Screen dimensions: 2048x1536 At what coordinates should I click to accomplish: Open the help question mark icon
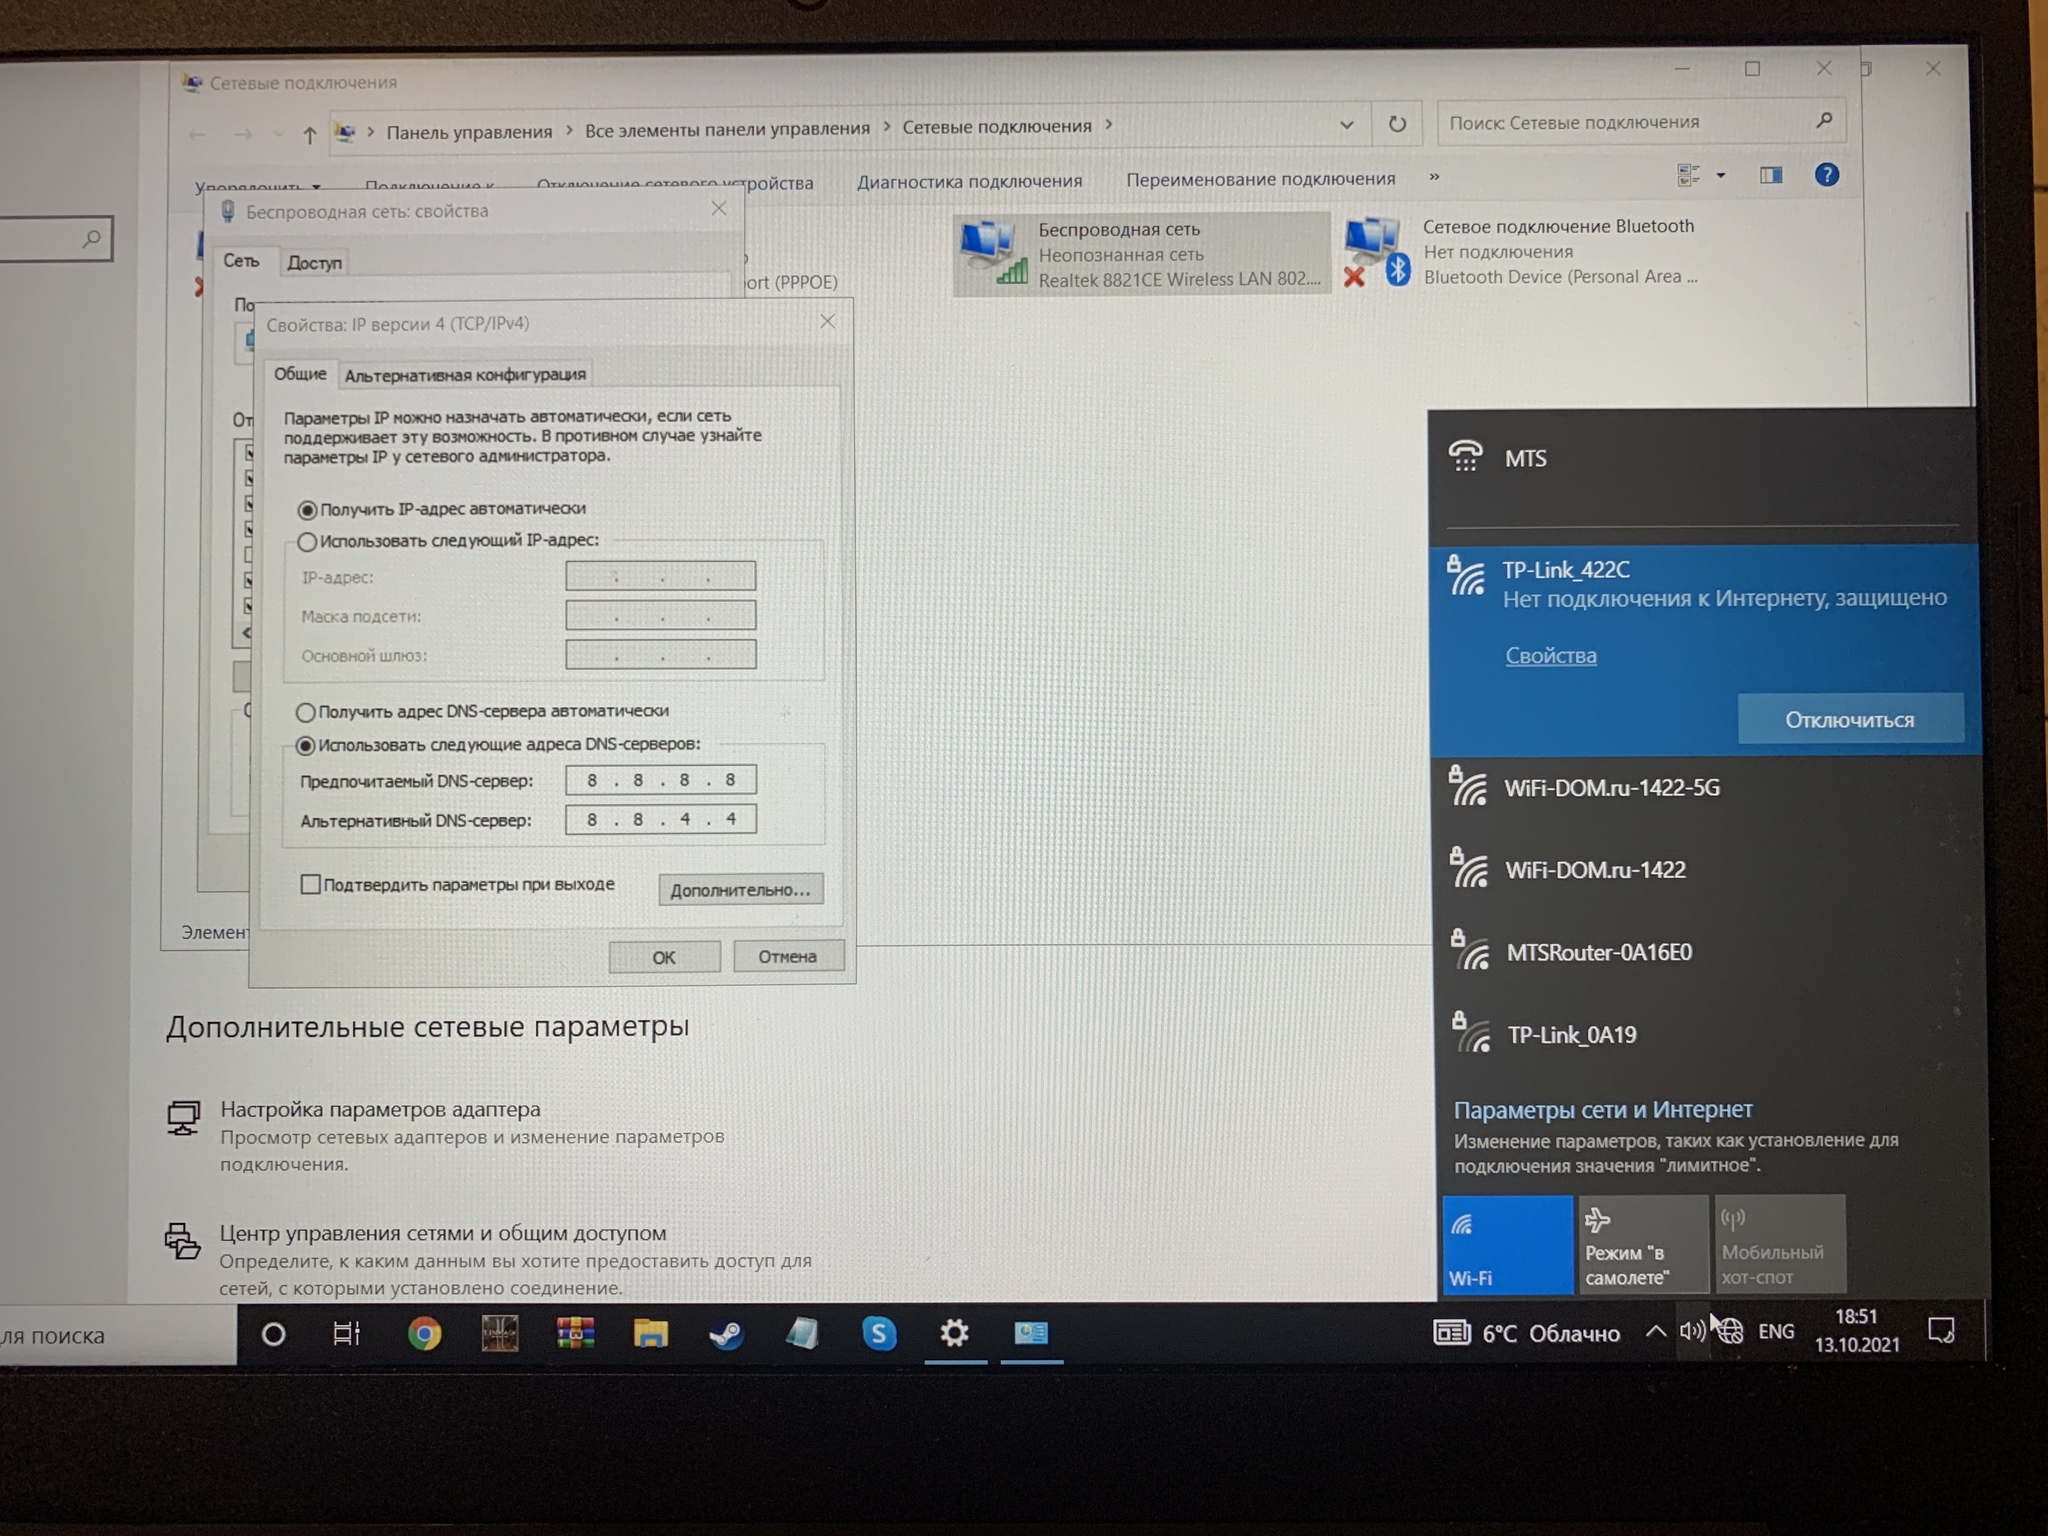[1826, 175]
